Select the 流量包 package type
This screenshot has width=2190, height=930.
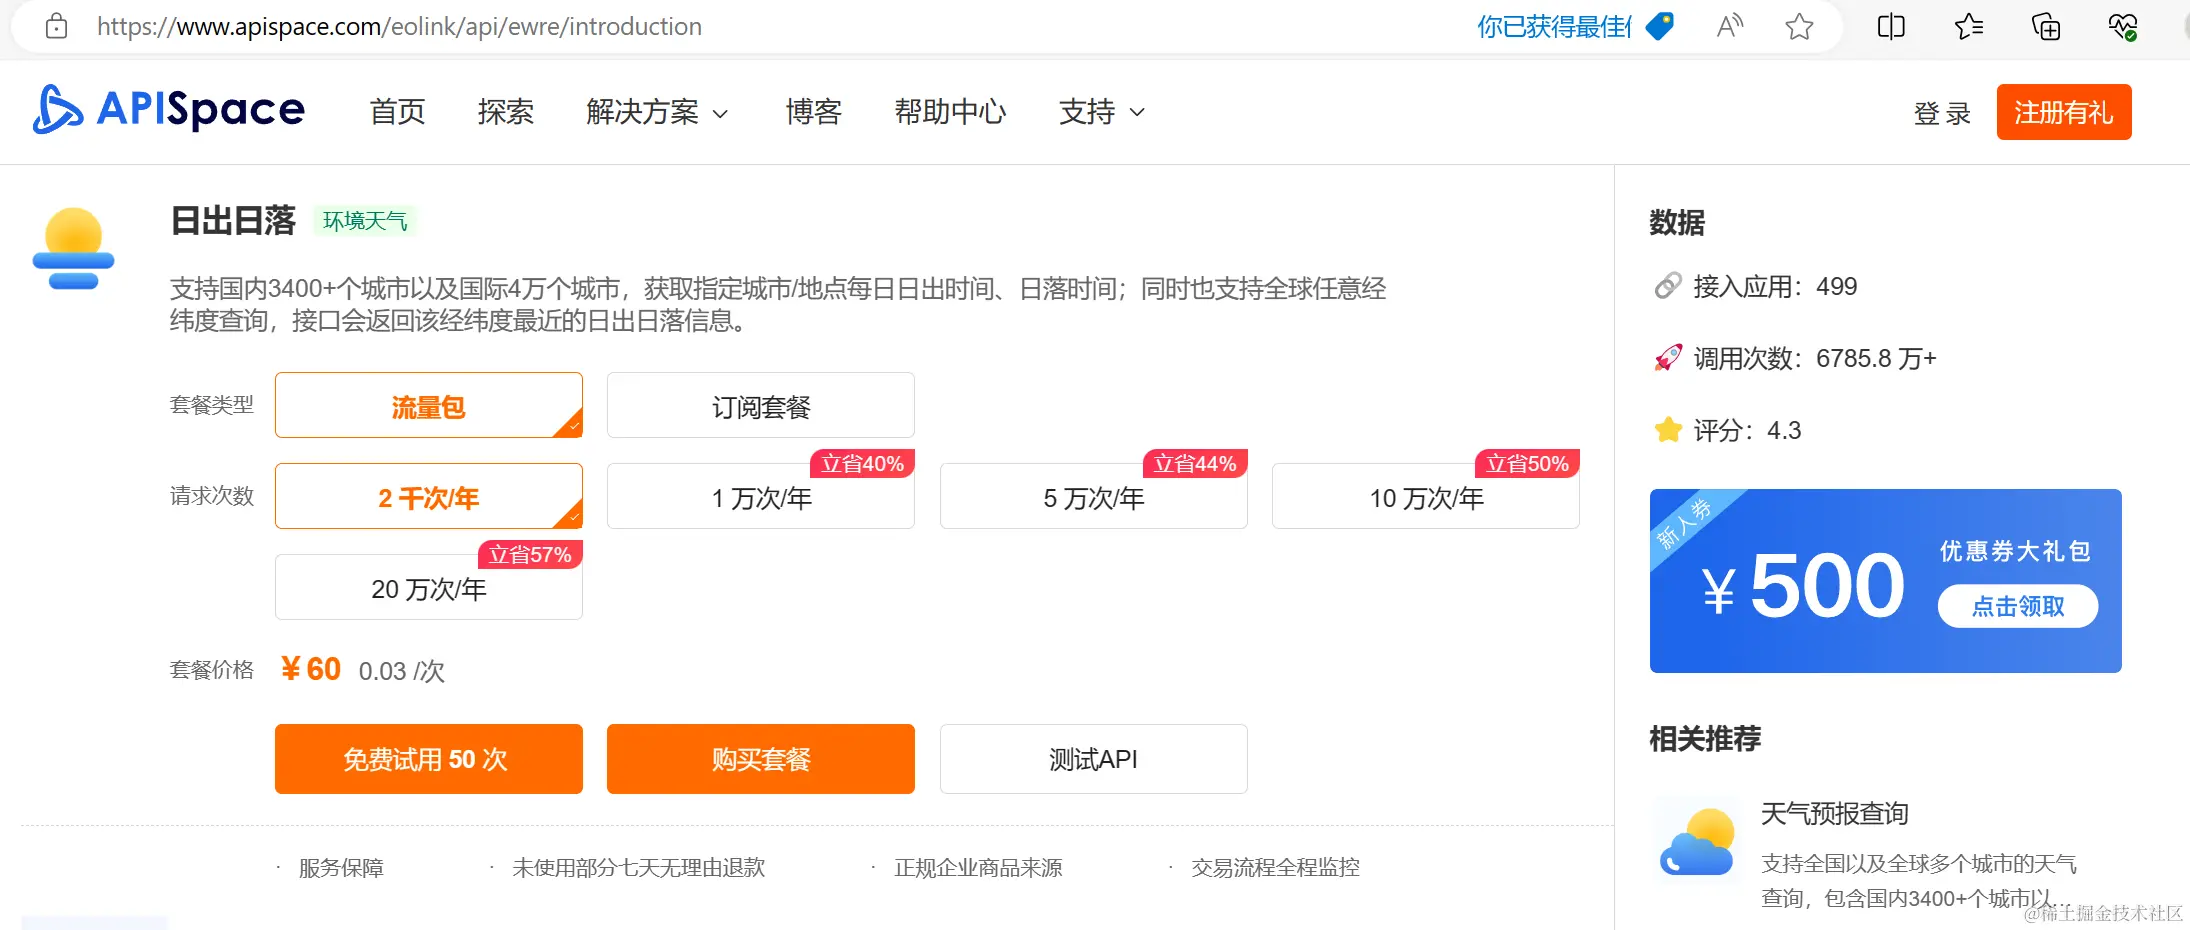tap(429, 405)
